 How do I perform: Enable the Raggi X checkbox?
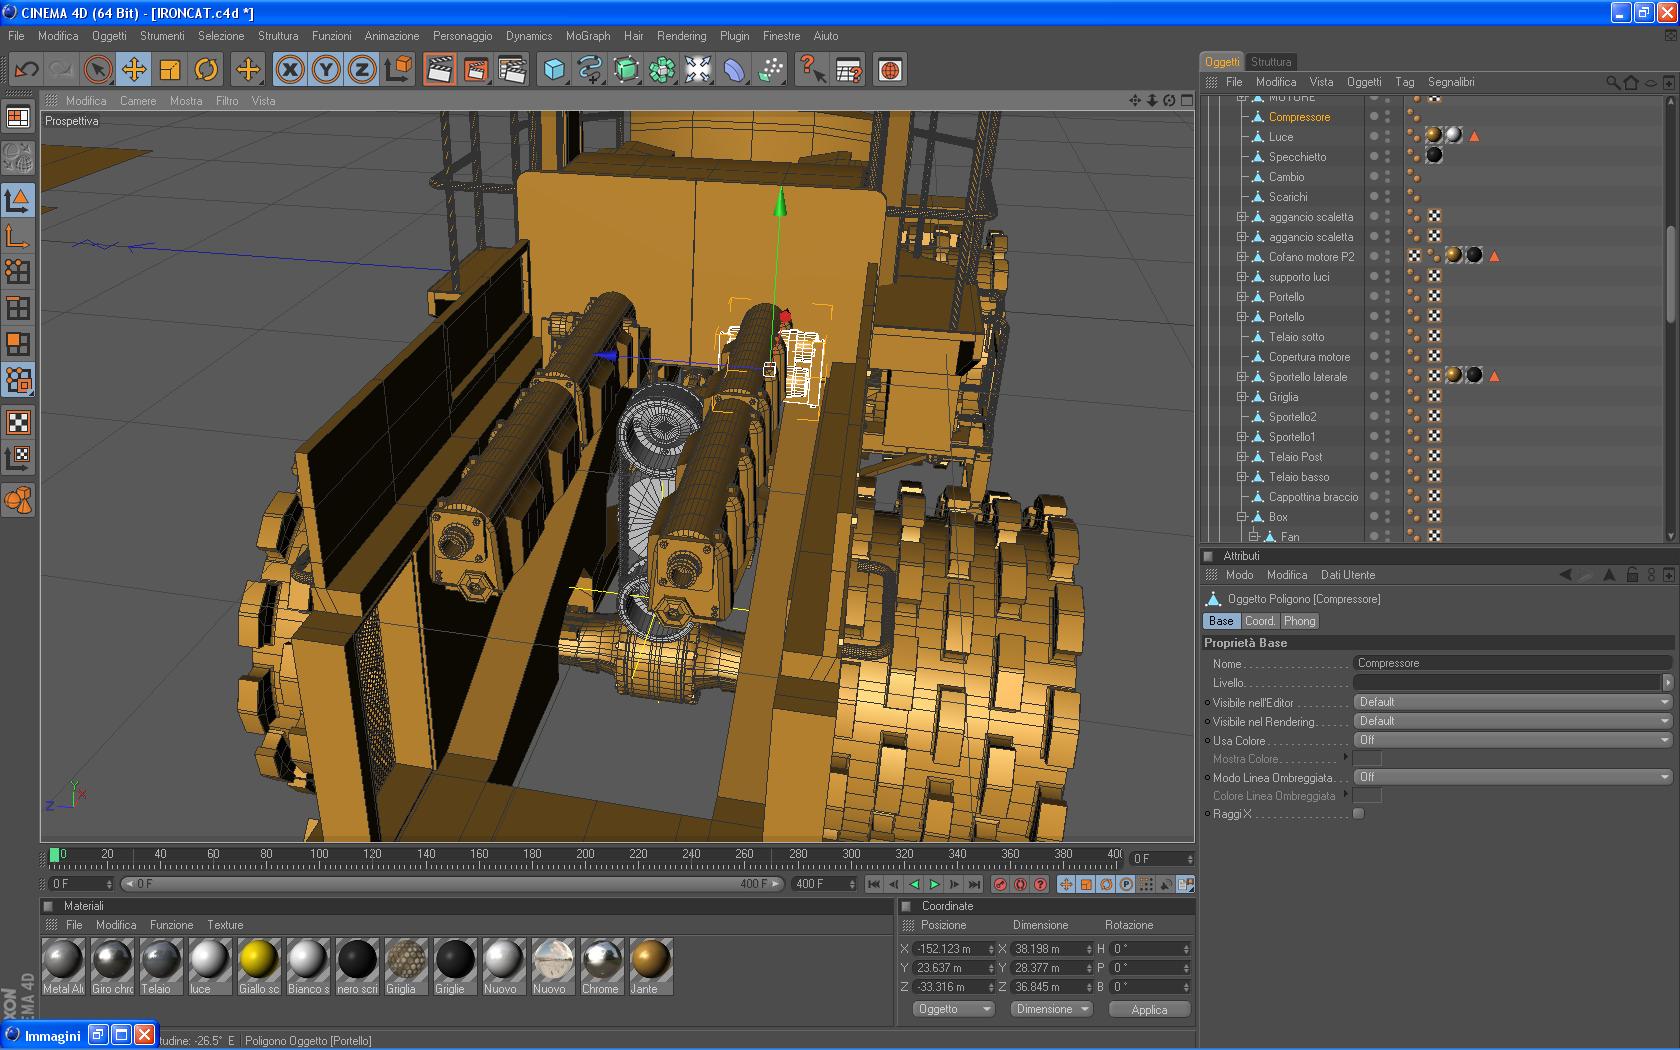tap(1358, 814)
